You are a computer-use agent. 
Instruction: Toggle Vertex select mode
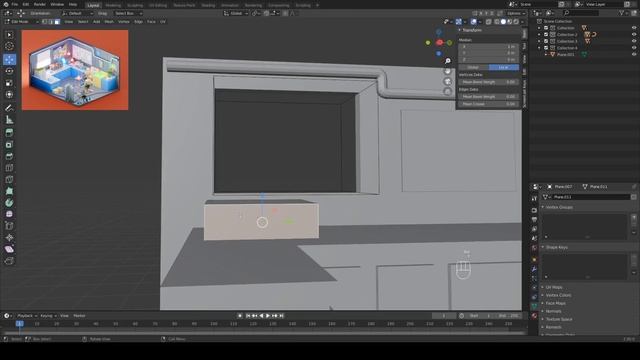(44, 22)
